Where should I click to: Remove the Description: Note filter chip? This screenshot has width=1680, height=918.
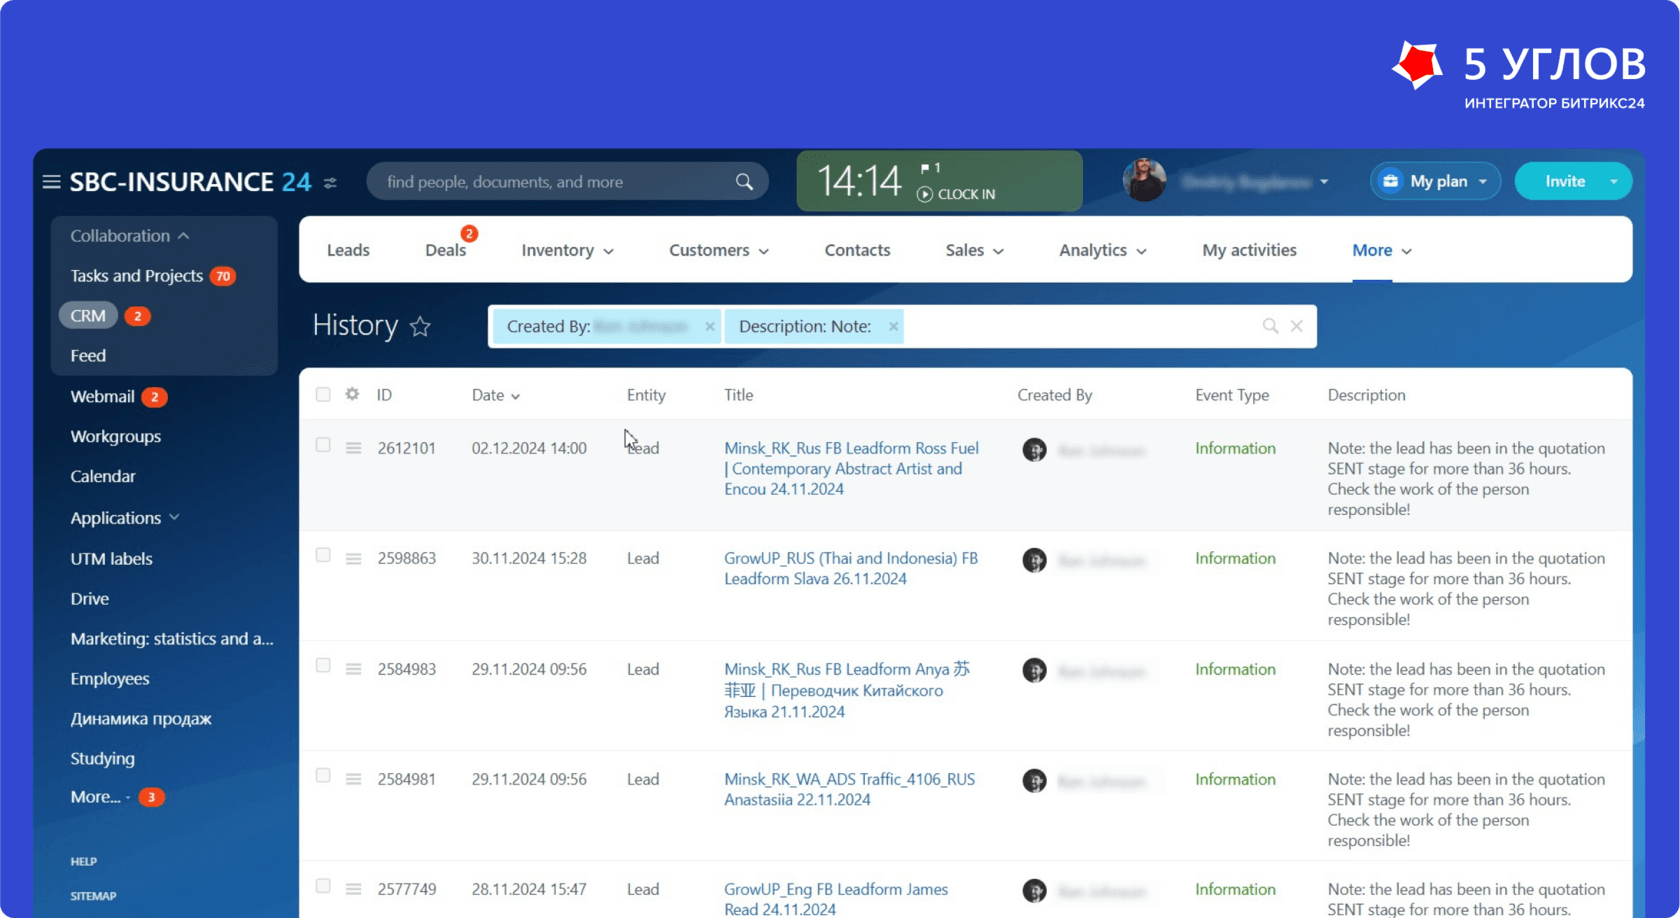[x=893, y=327]
